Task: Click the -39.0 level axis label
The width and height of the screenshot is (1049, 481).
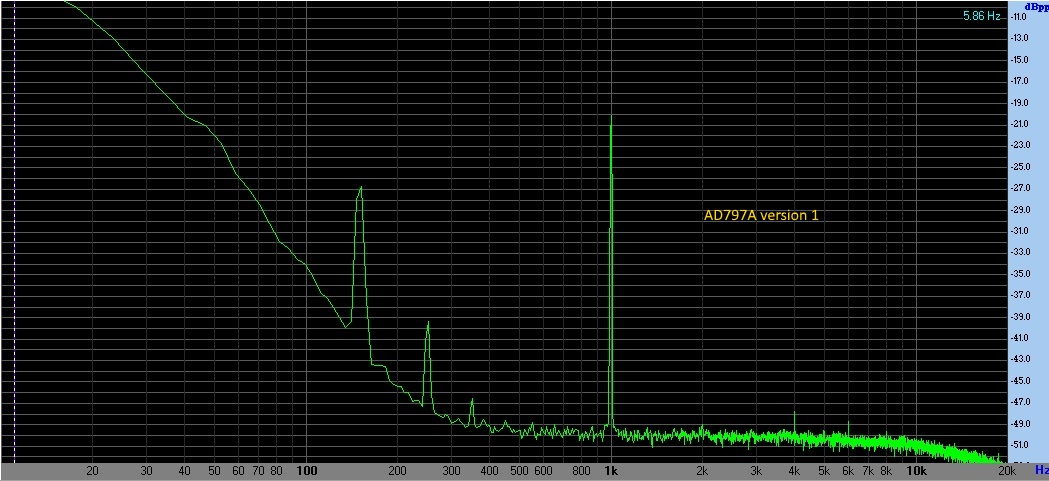Action: [x=1021, y=316]
